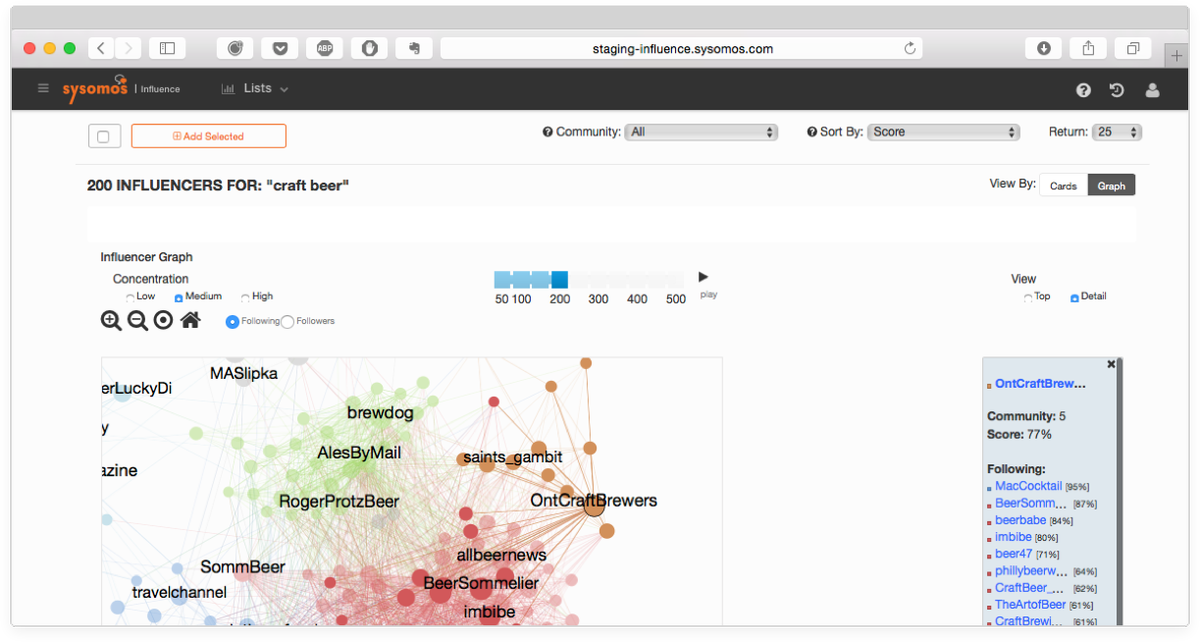Click the detail panel scrollbar
Viewport: 1200px width, 642px height.
tap(1120, 492)
